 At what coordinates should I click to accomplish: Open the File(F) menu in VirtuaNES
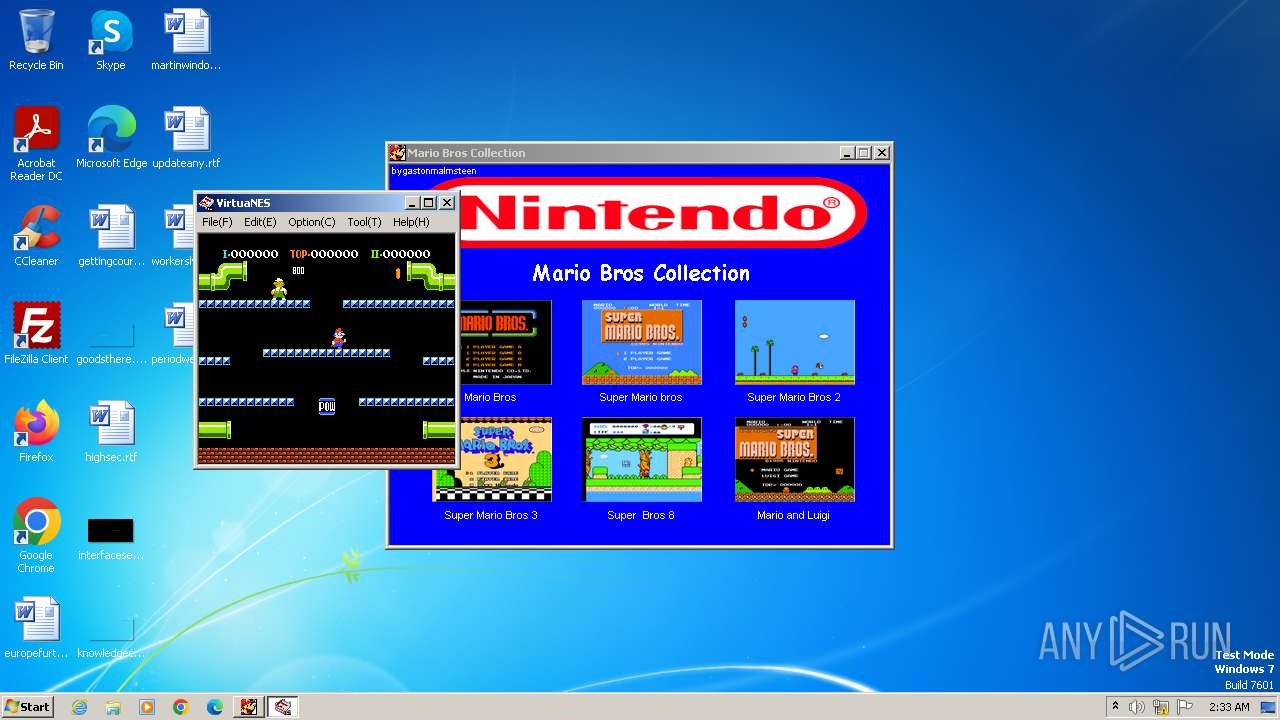coord(217,222)
